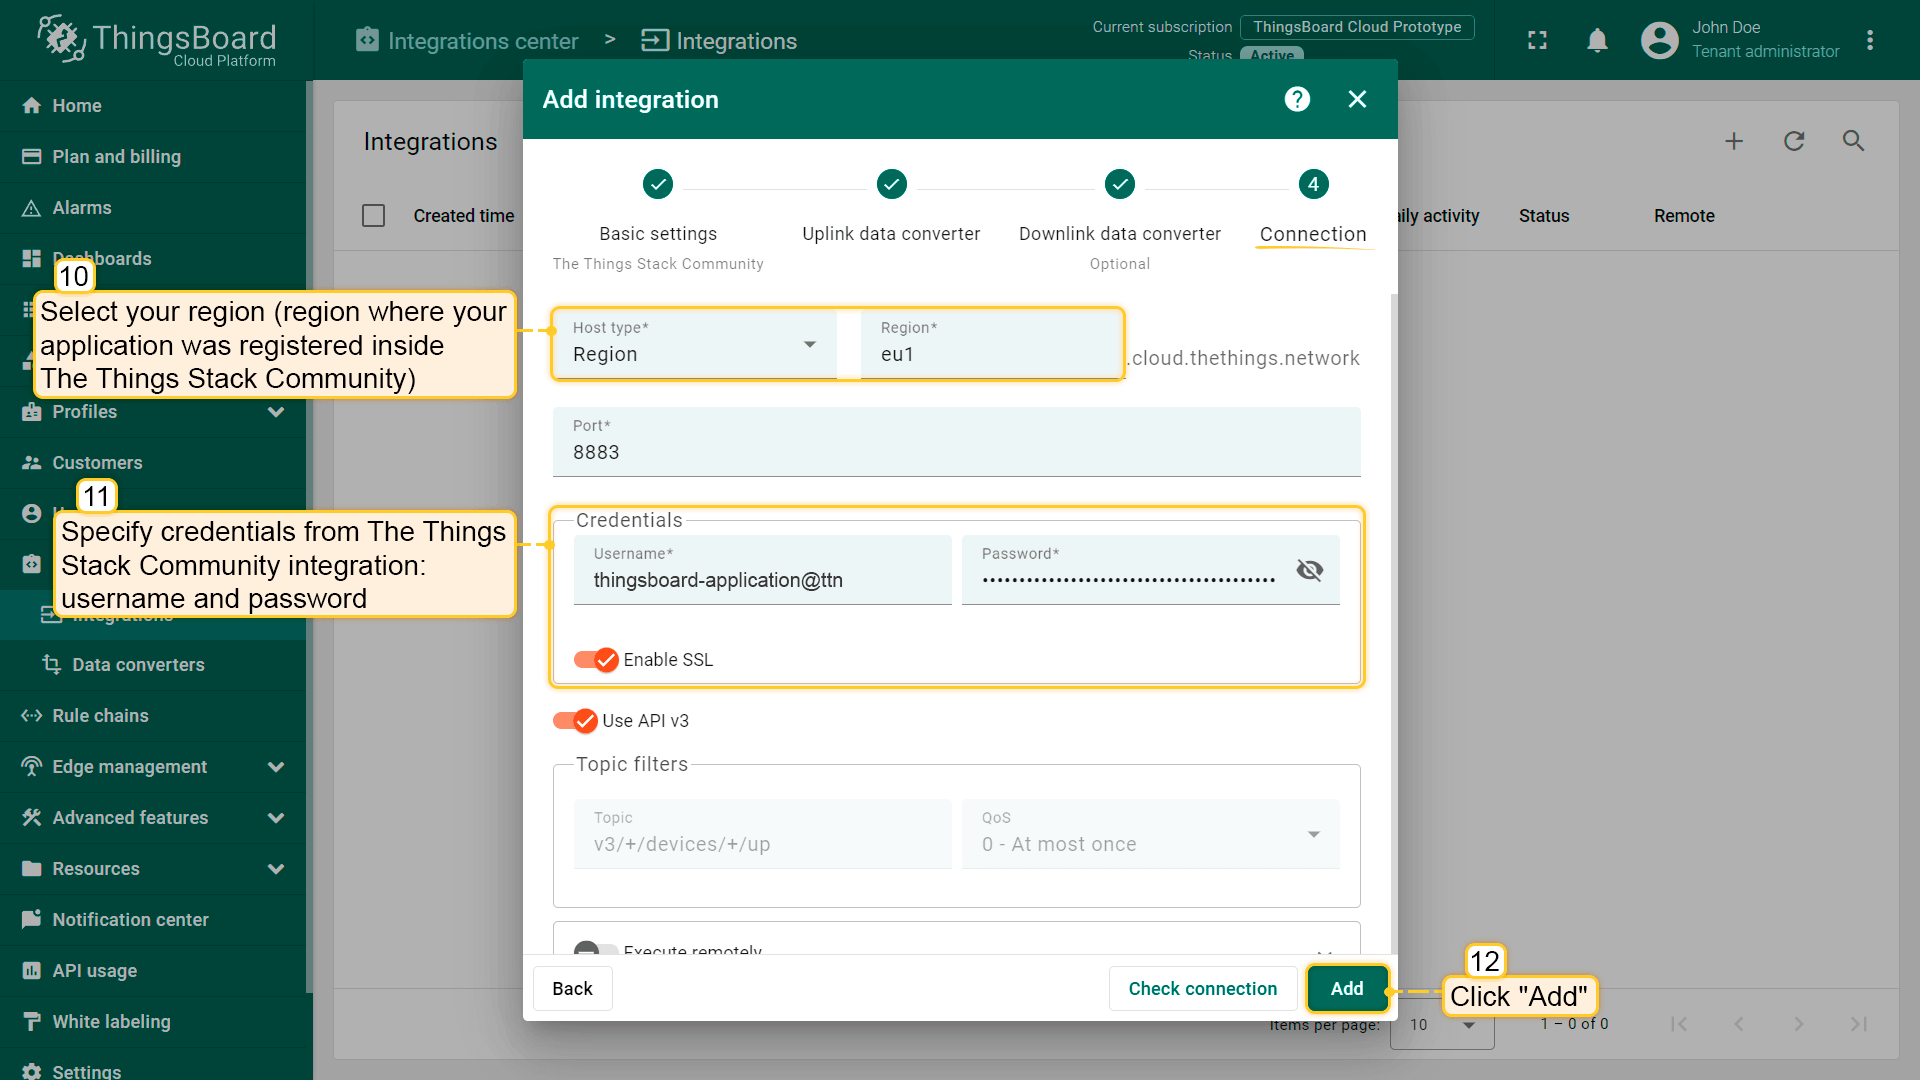Click the add integration plus icon
Image resolution: width=1920 pixels, height=1080 pixels.
click(1734, 141)
